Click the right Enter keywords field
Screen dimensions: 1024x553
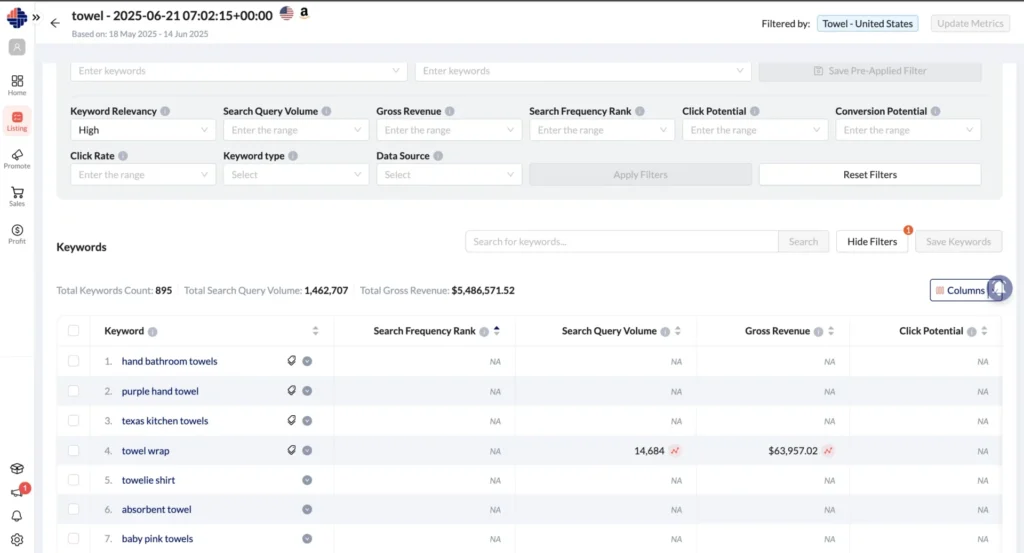[x=583, y=71]
